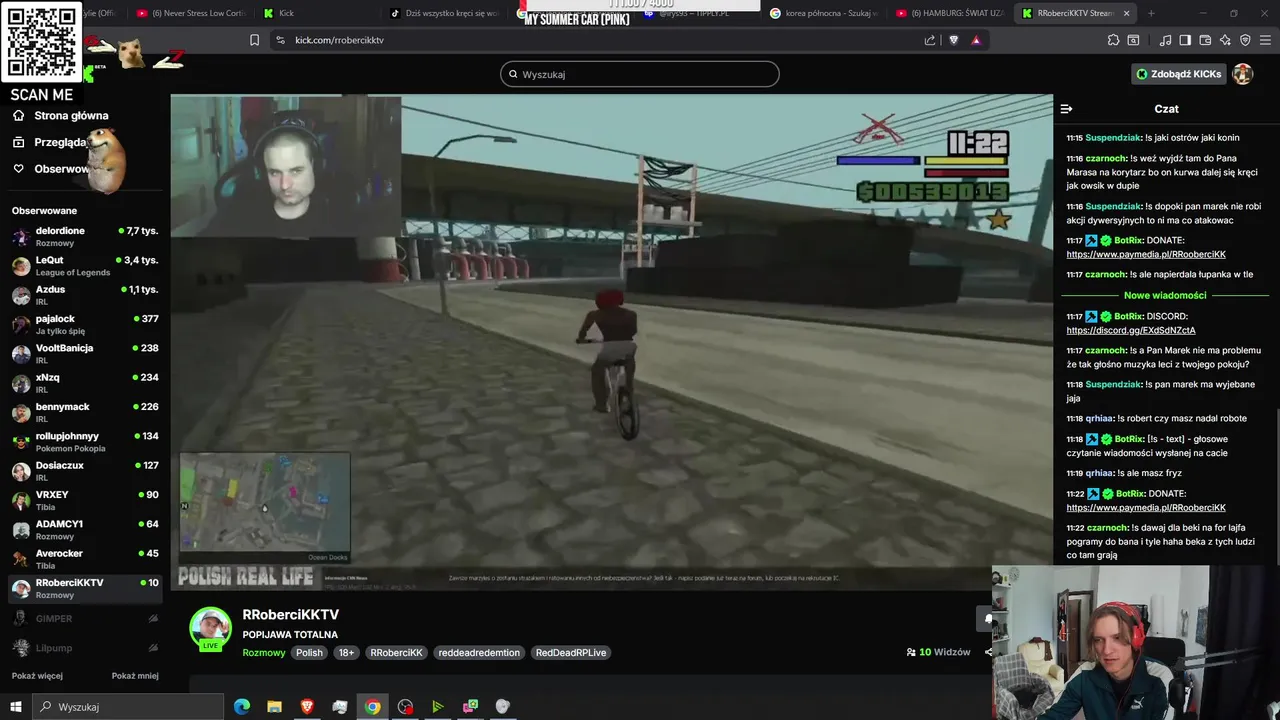Viewport: 1280px width, 720px height.
Task: Click the Windows Start button
Action: [x=16, y=707]
